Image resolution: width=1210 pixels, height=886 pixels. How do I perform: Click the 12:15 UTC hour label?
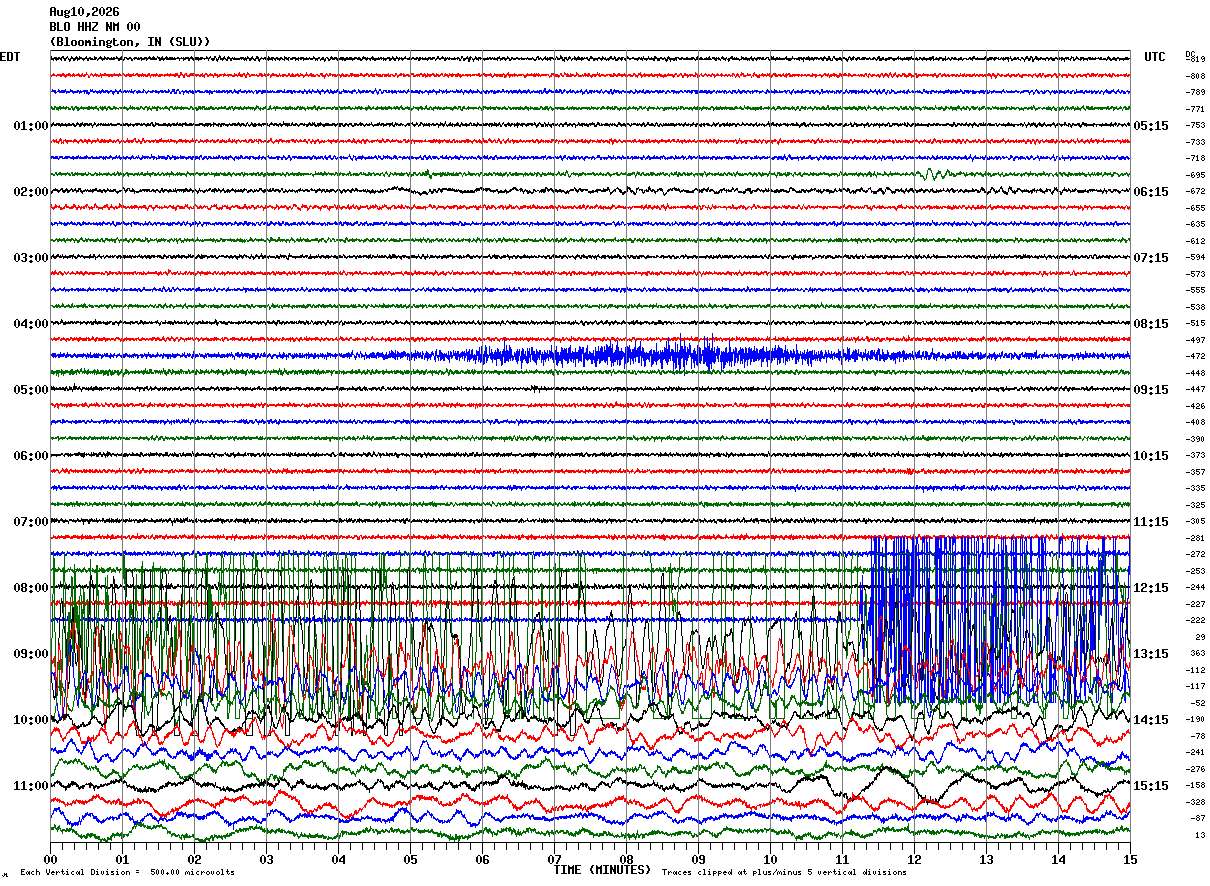1151,588
